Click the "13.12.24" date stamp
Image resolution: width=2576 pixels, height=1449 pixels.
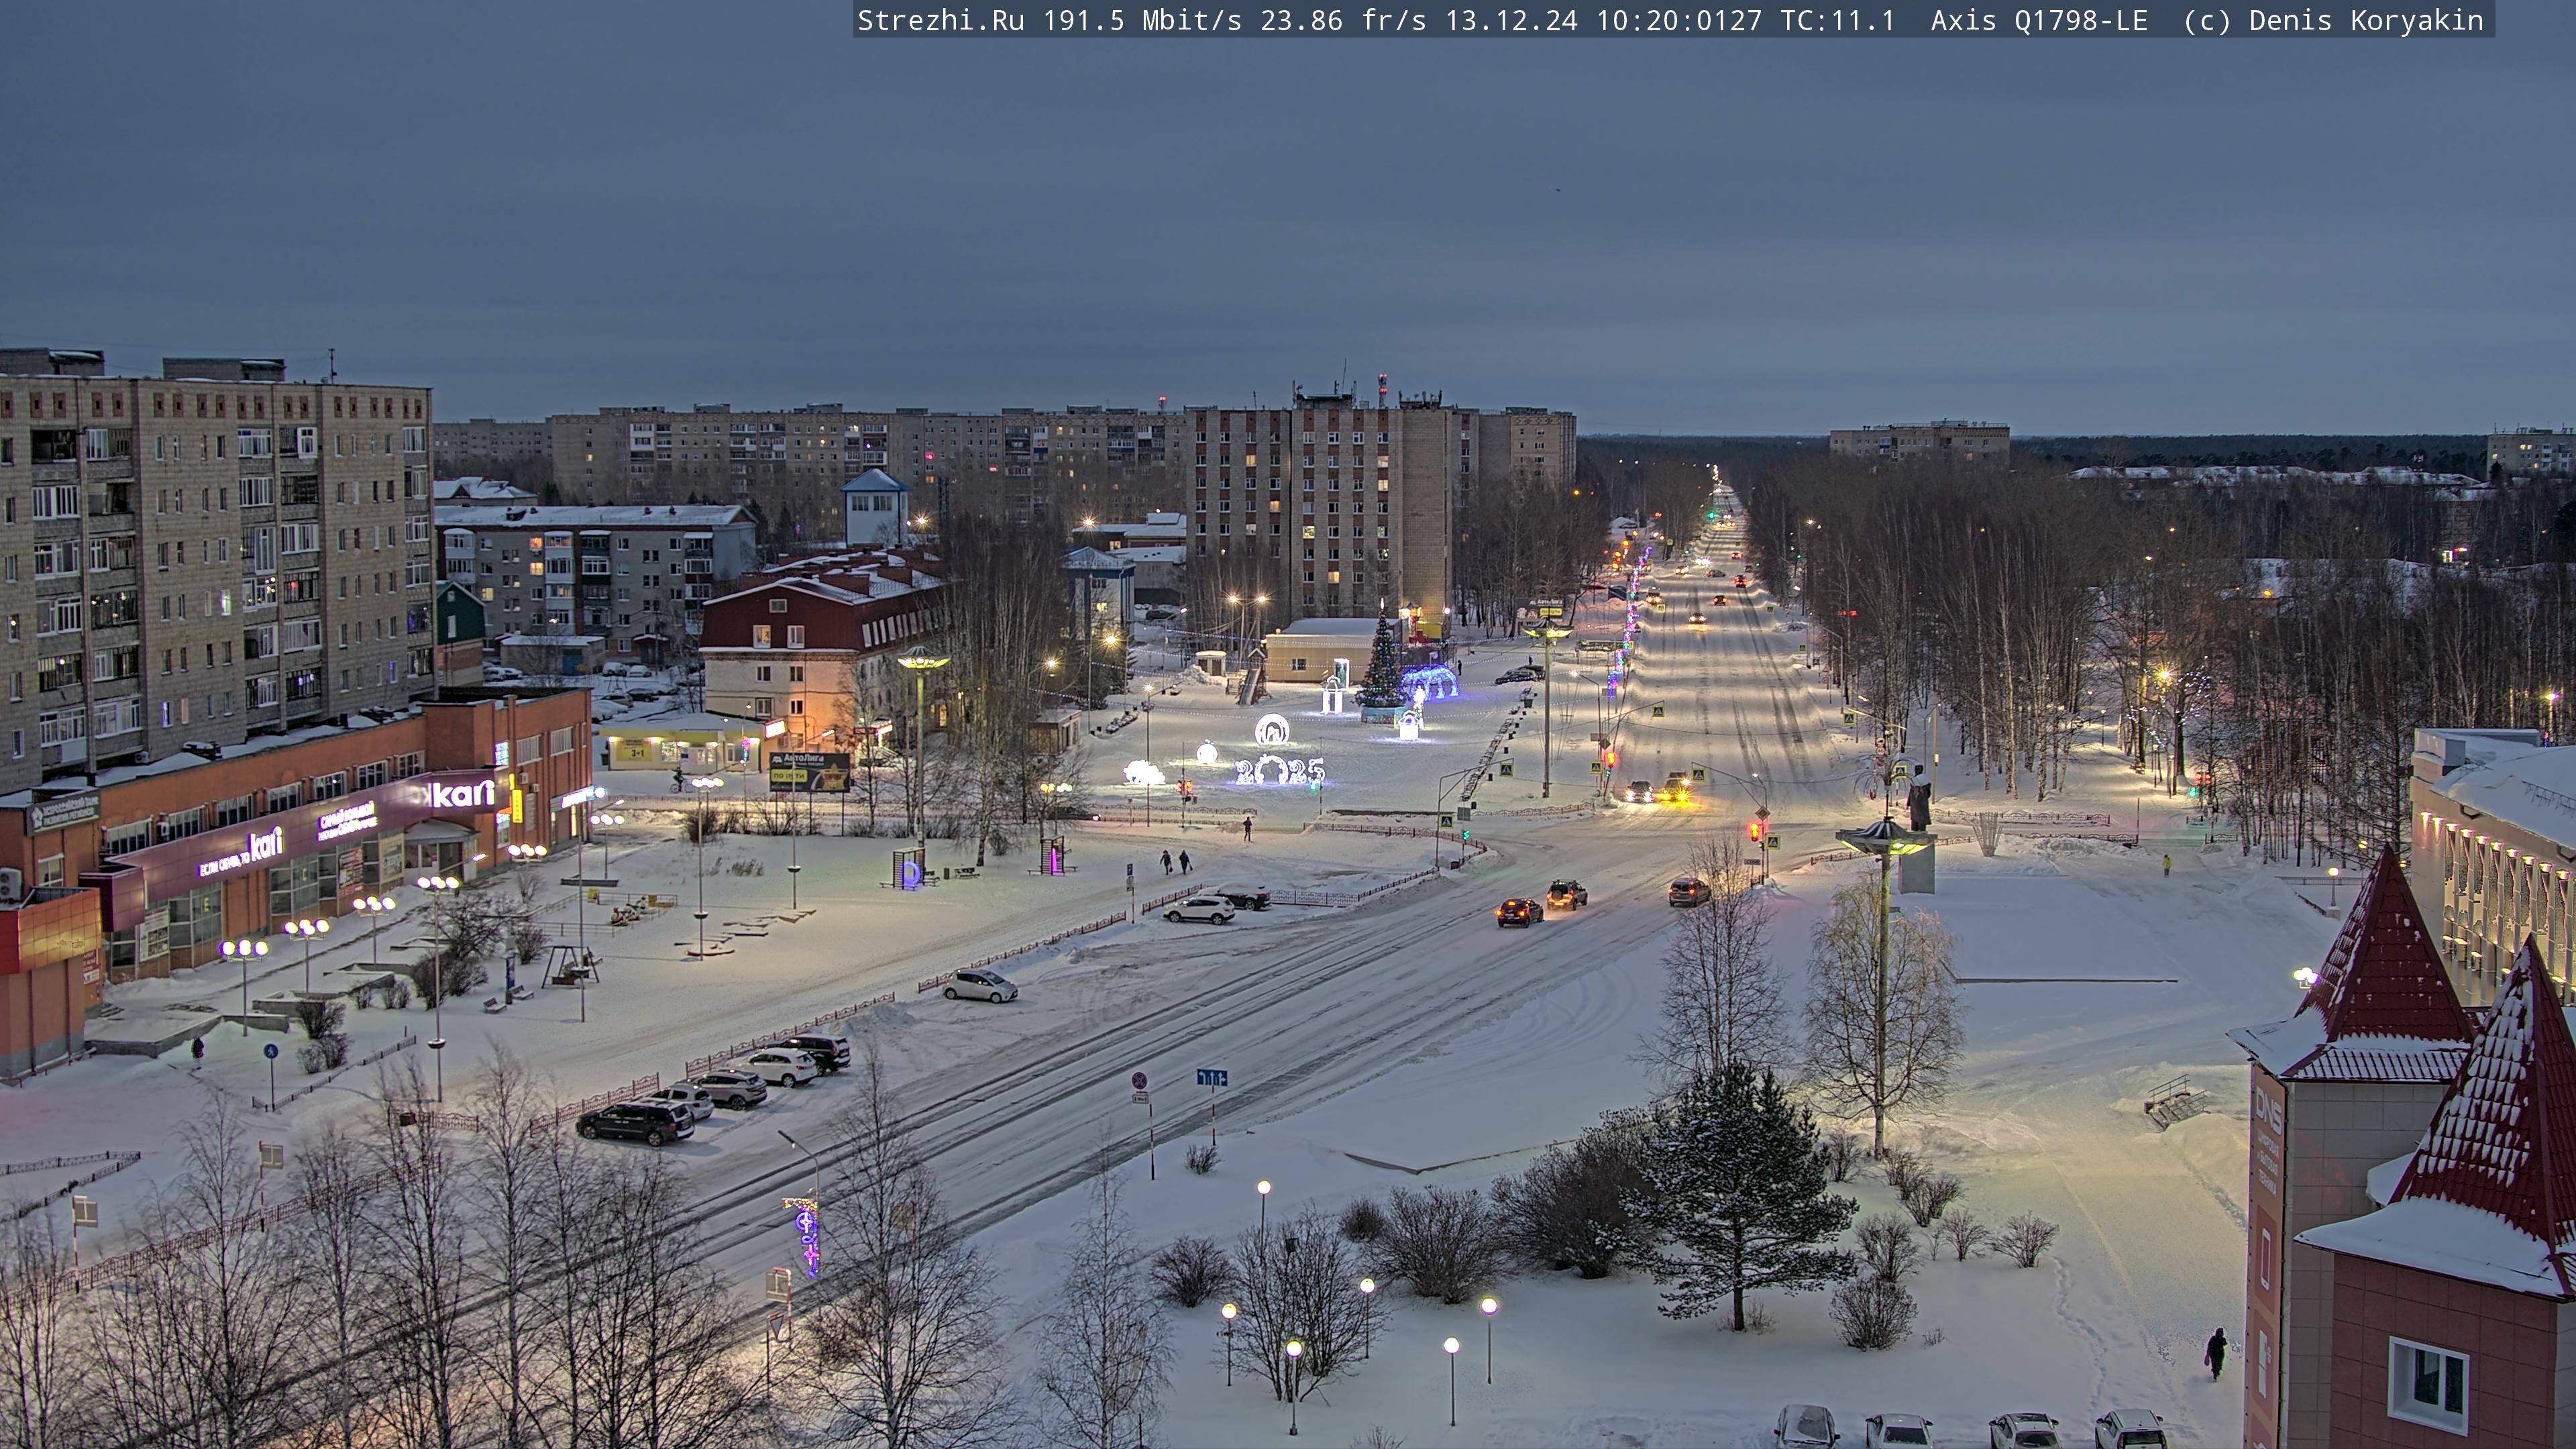(x=1511, y=21)
